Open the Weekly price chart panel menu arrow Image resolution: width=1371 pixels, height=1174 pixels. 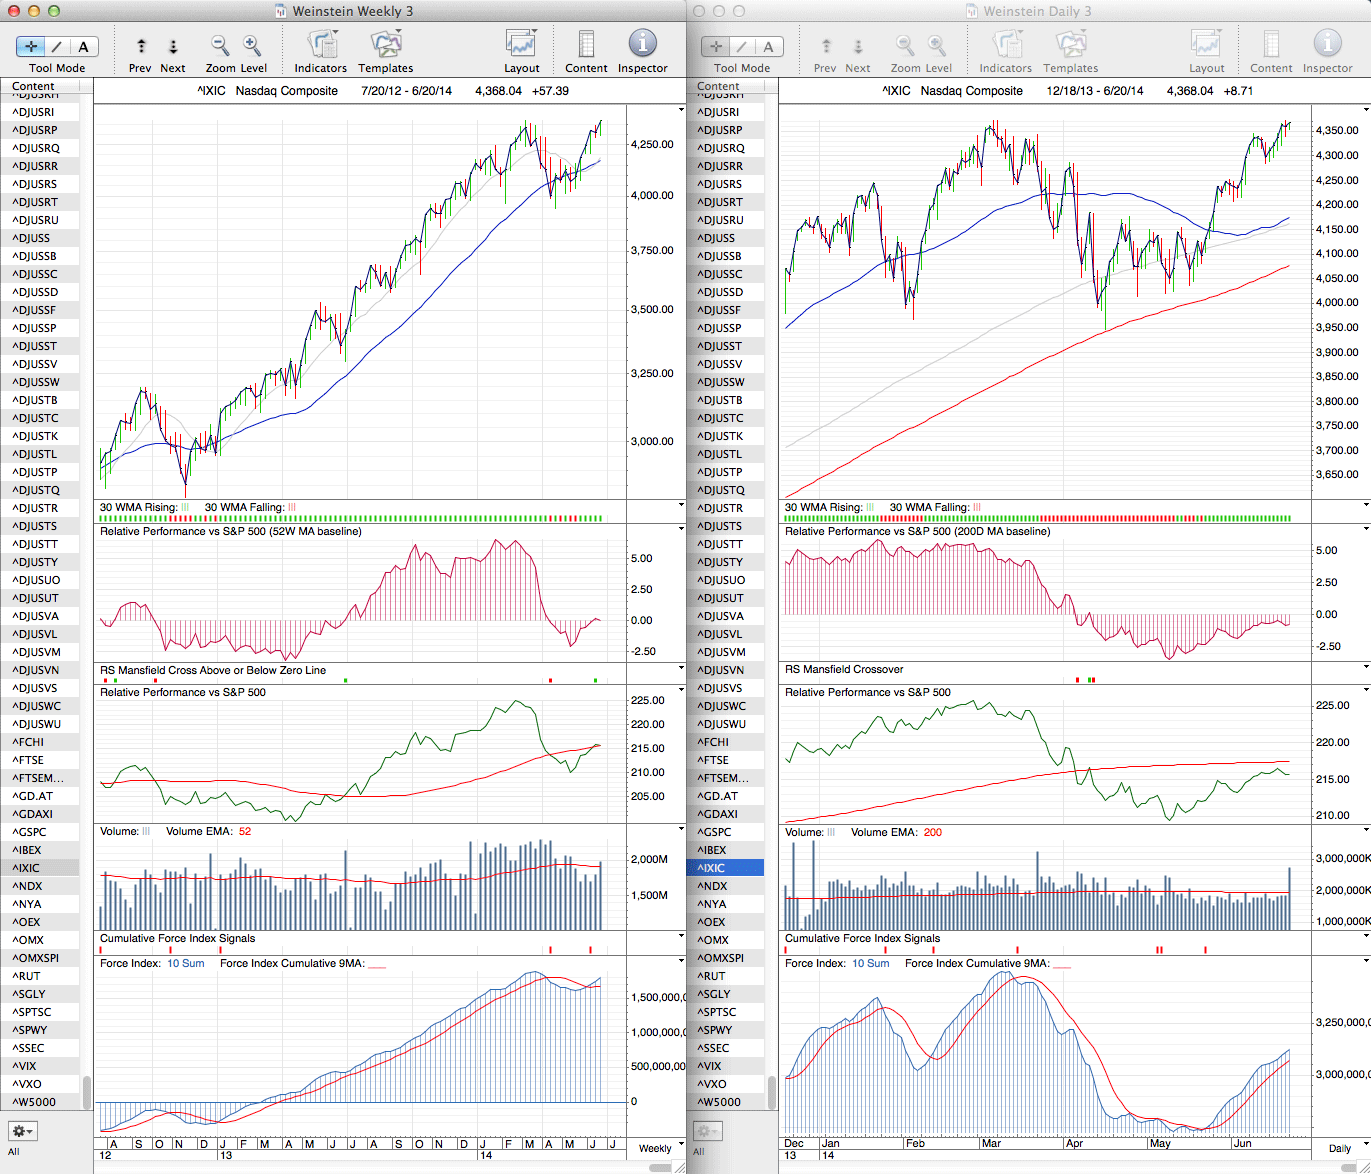tap(681, 109)
